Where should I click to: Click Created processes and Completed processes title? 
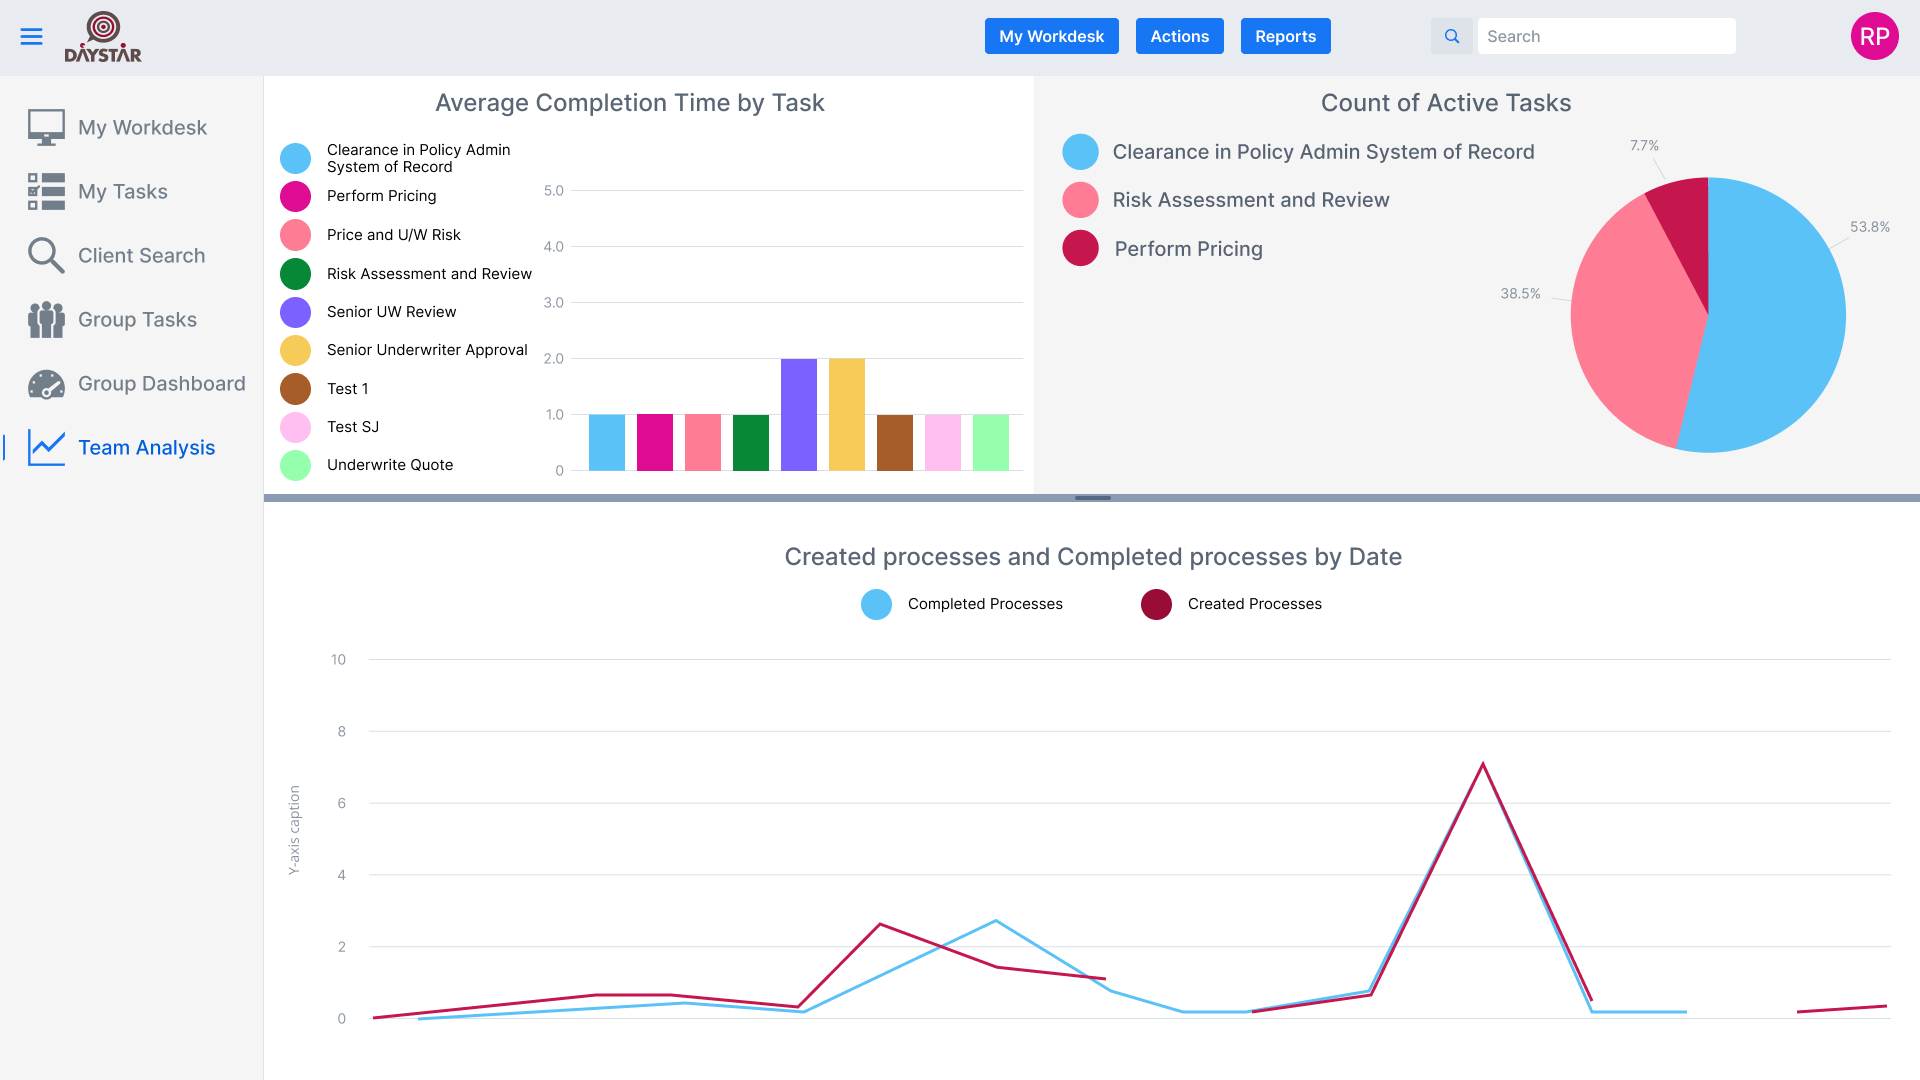pos(1092,557)
